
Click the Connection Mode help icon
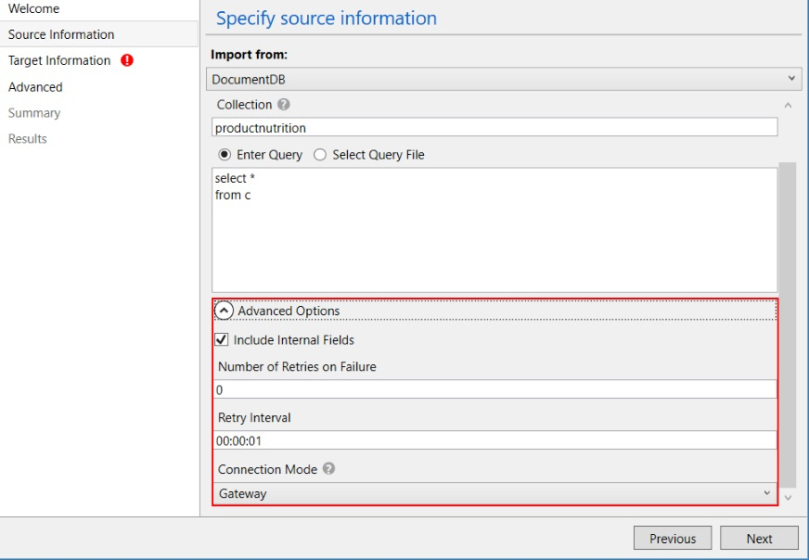(329, 469)
